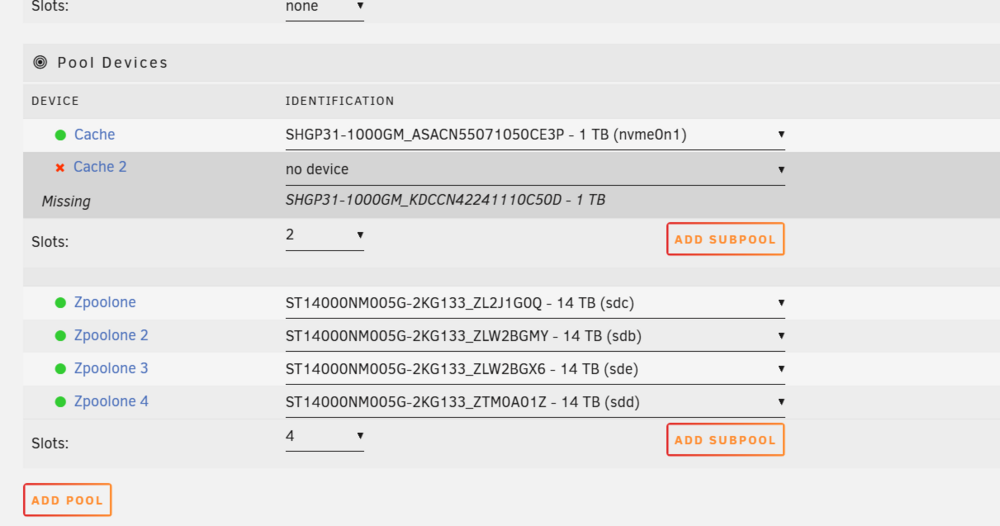Click the Pool Devices section heading
Image resolution: width=1000 pixels, height=526 pixels.
(112, 62)
